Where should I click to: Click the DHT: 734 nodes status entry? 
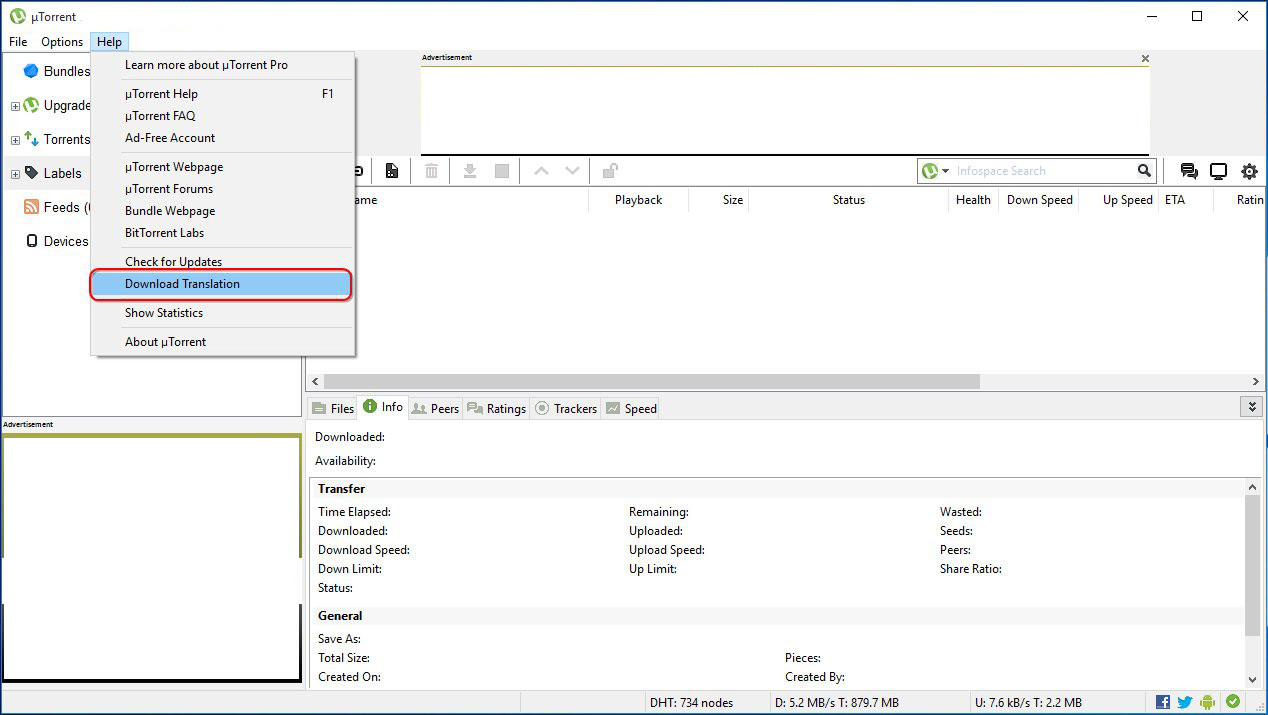pyautogui.click(x=691, y=702)
